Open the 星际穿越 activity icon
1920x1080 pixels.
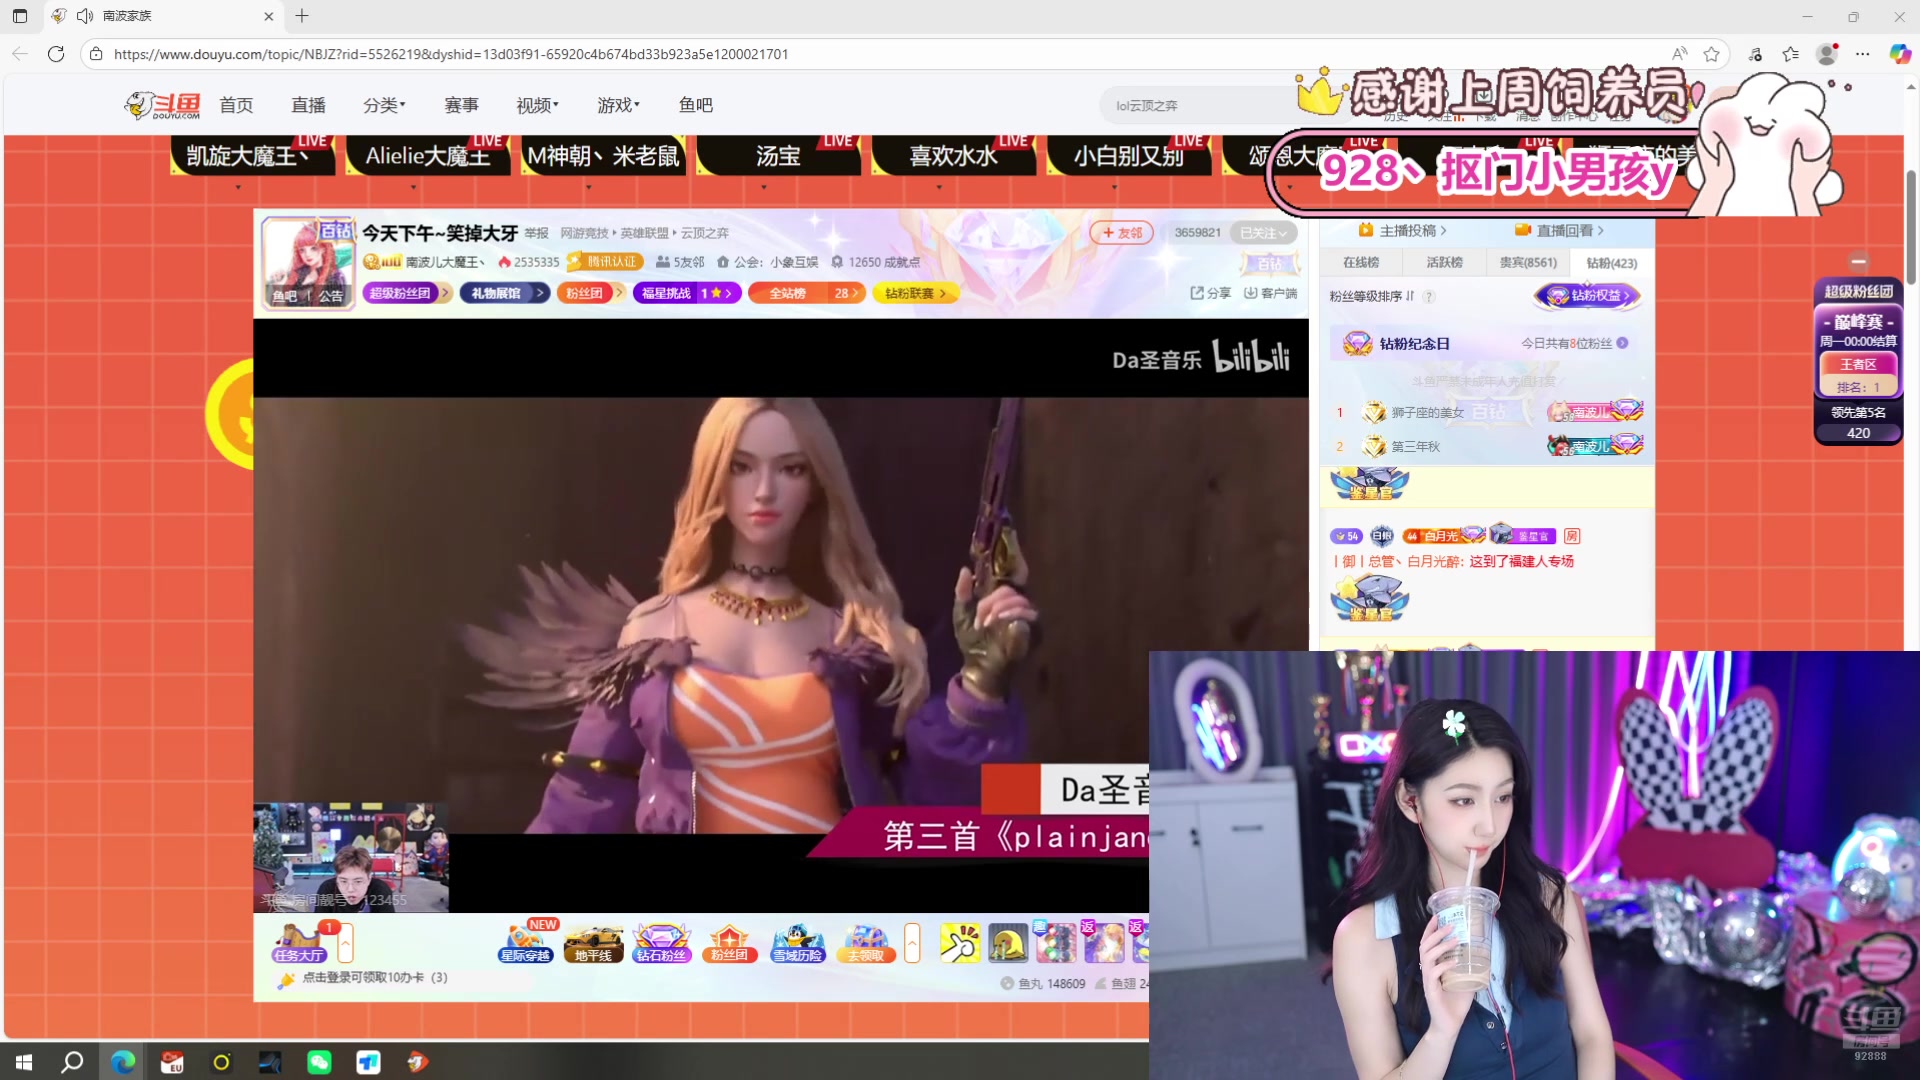point(525,943)
